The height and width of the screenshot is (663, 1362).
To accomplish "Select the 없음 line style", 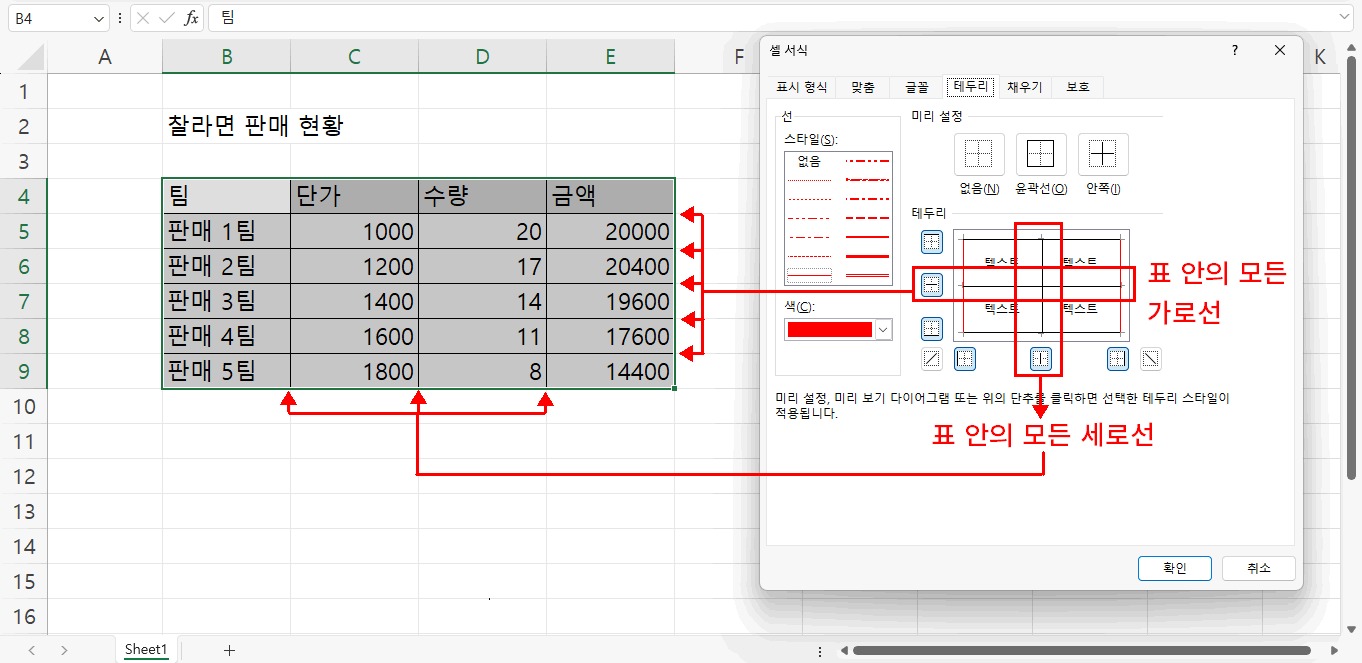I will (x=809, y=160).
